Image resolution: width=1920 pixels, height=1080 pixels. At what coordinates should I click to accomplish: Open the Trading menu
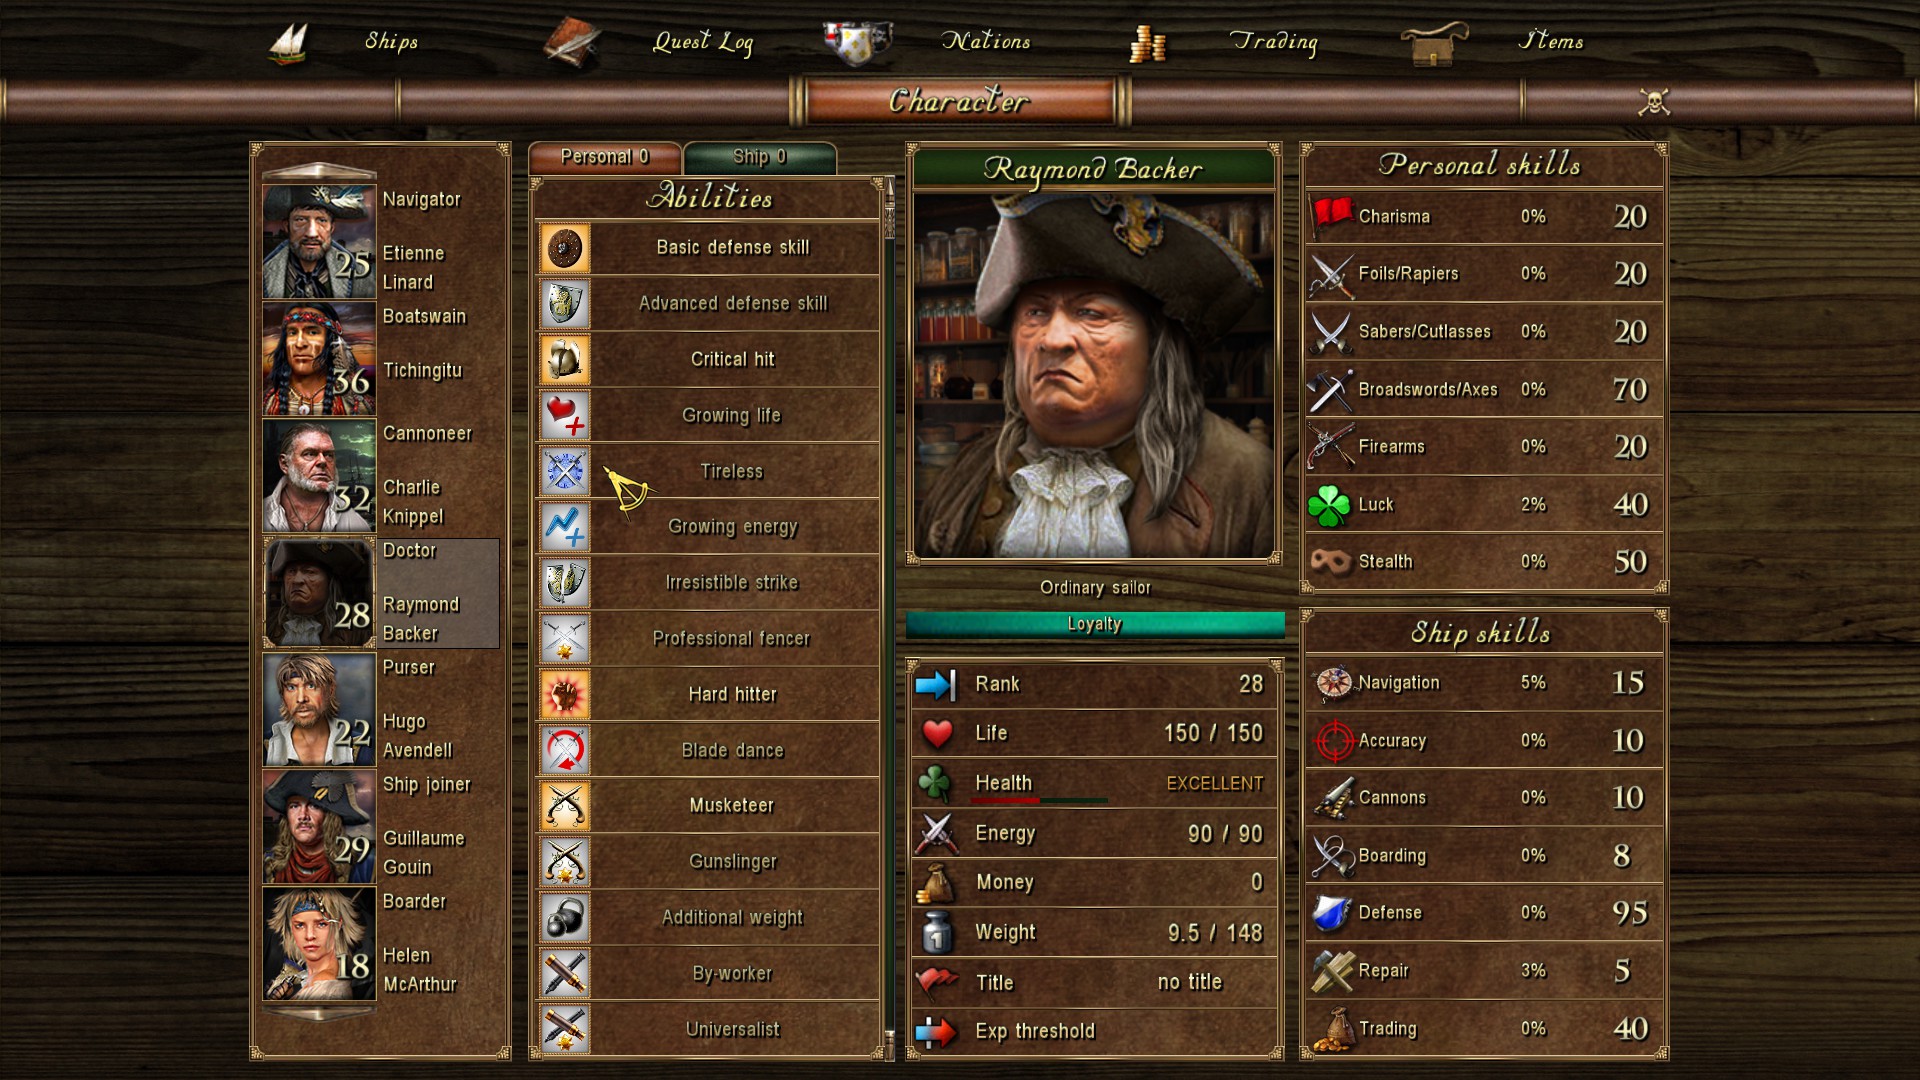[x=1273, y=41]
